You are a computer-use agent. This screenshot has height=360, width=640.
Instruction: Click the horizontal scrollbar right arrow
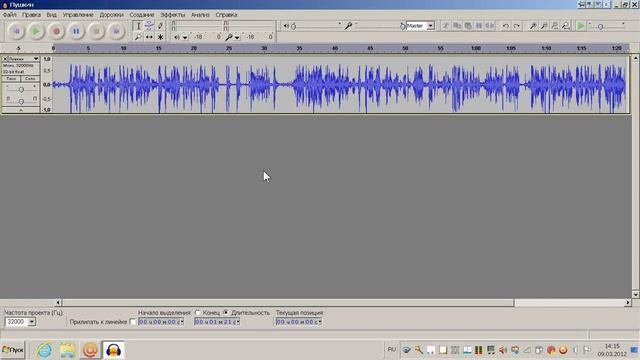pyautogui.click(x=628, y=302)
